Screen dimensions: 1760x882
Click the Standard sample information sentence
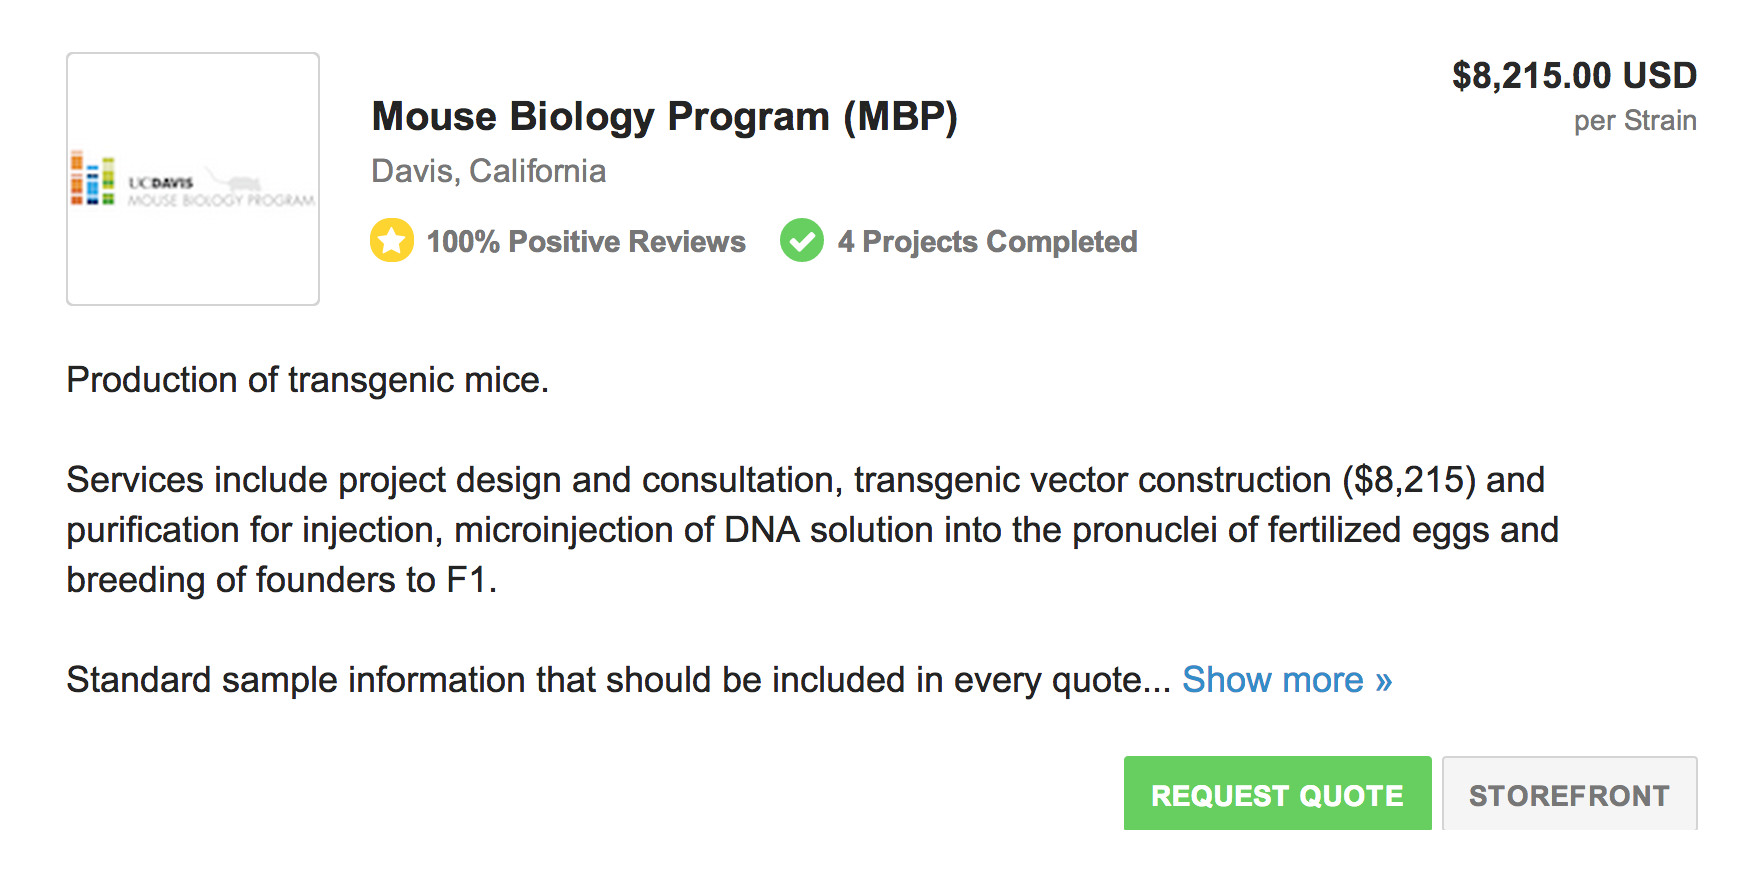coord(618,680)
